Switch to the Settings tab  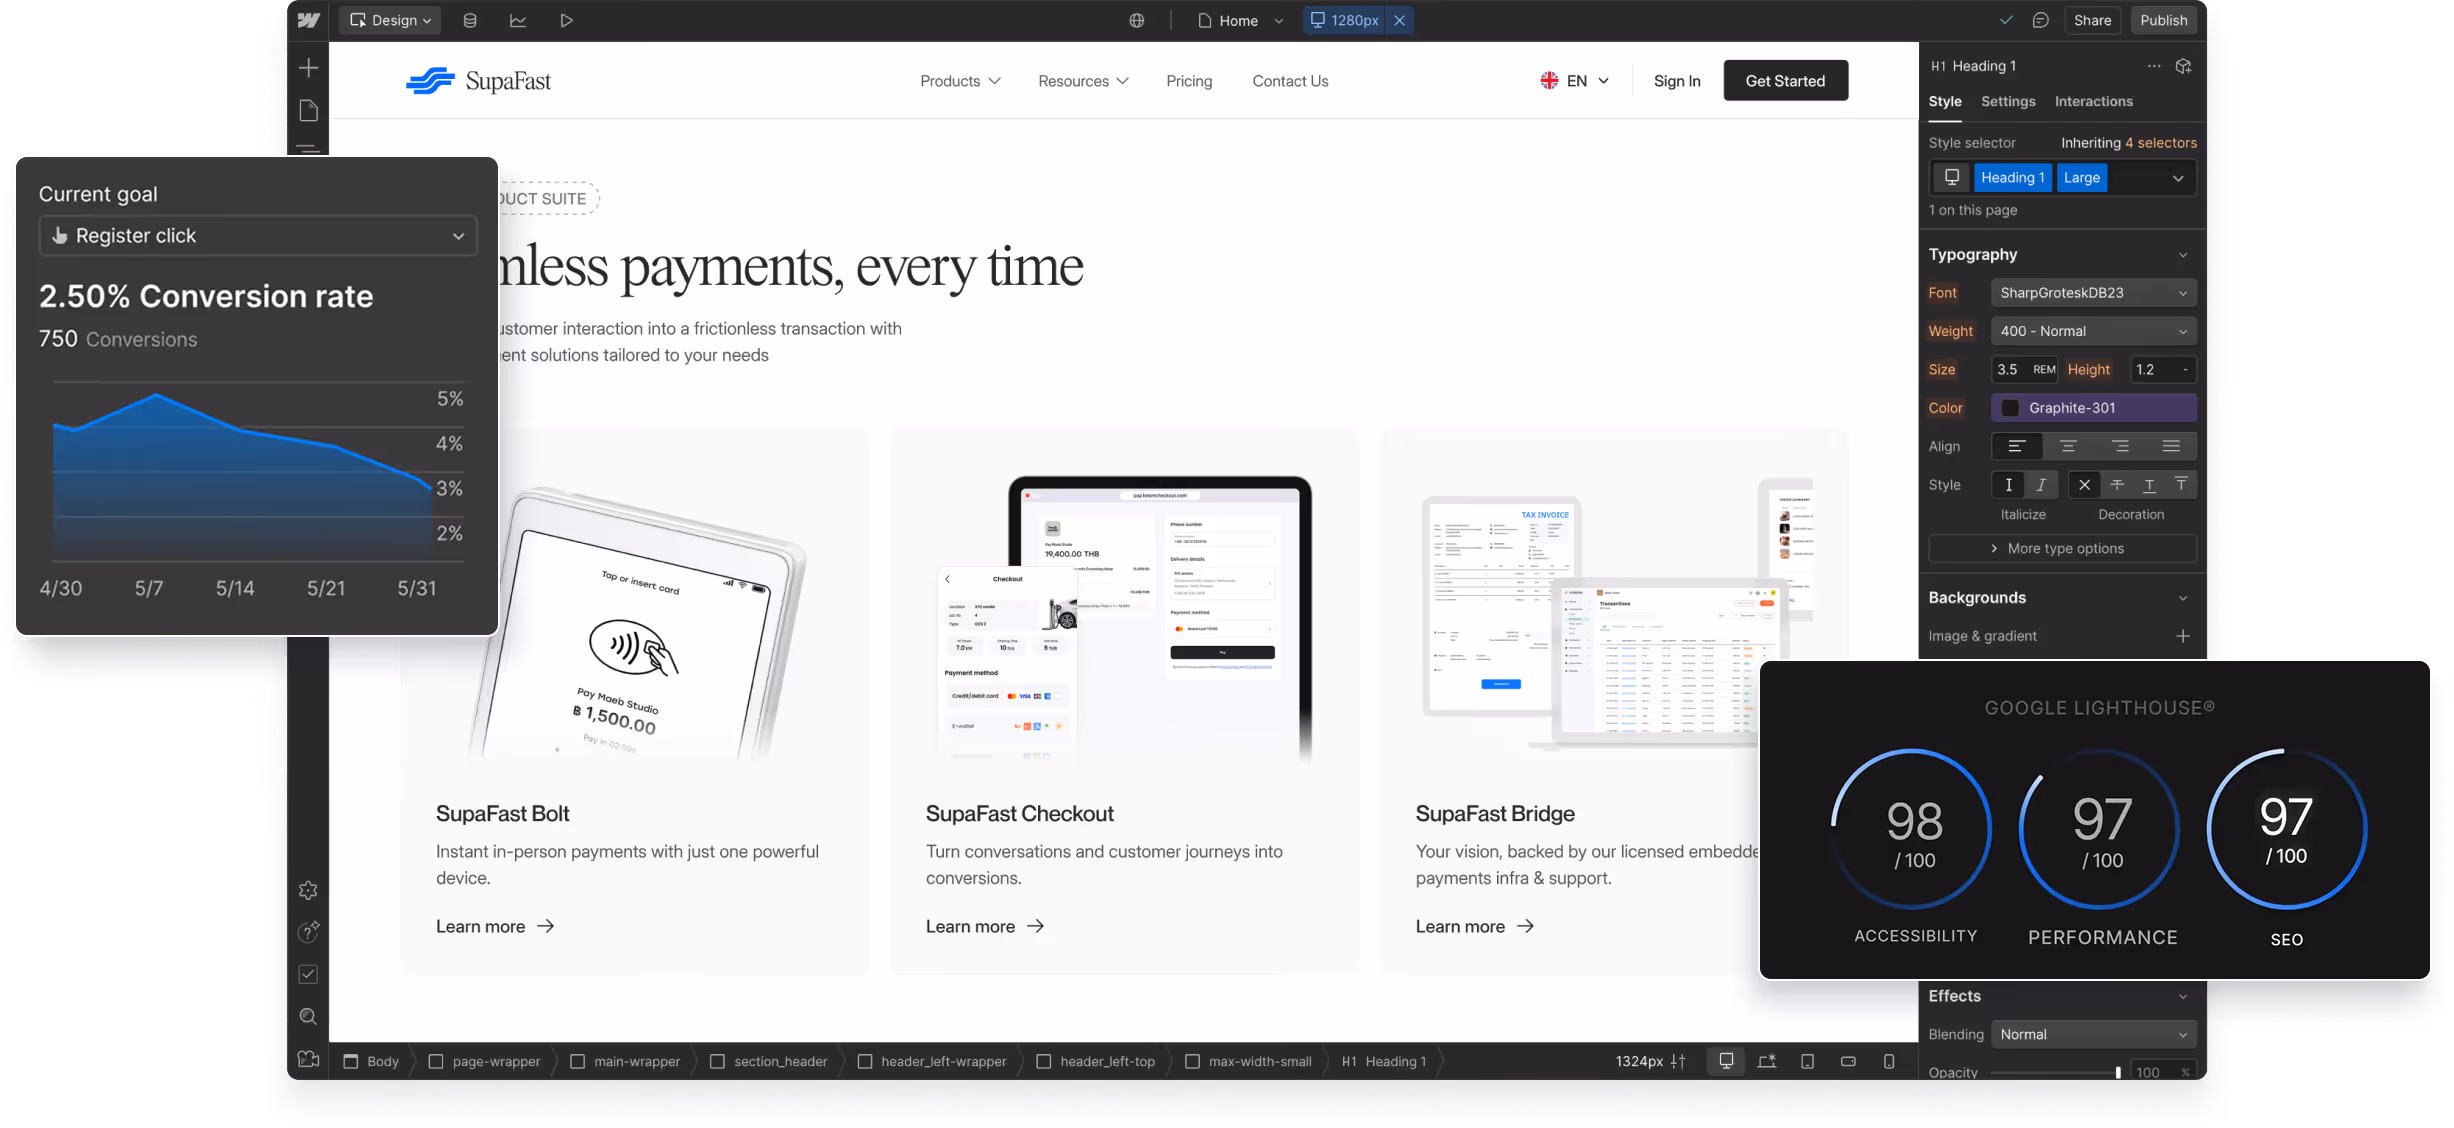coord(2008,101)
